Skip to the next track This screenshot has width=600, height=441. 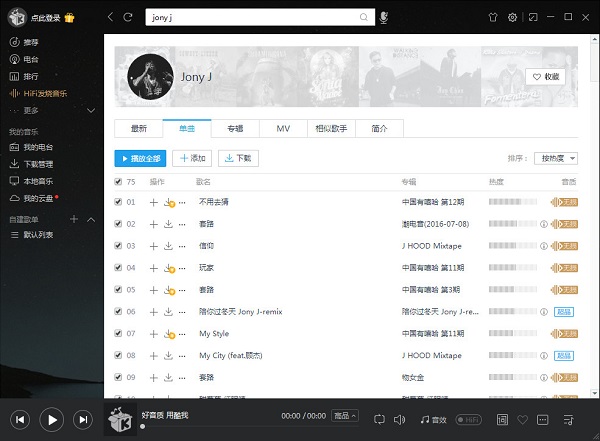point(83,419)
